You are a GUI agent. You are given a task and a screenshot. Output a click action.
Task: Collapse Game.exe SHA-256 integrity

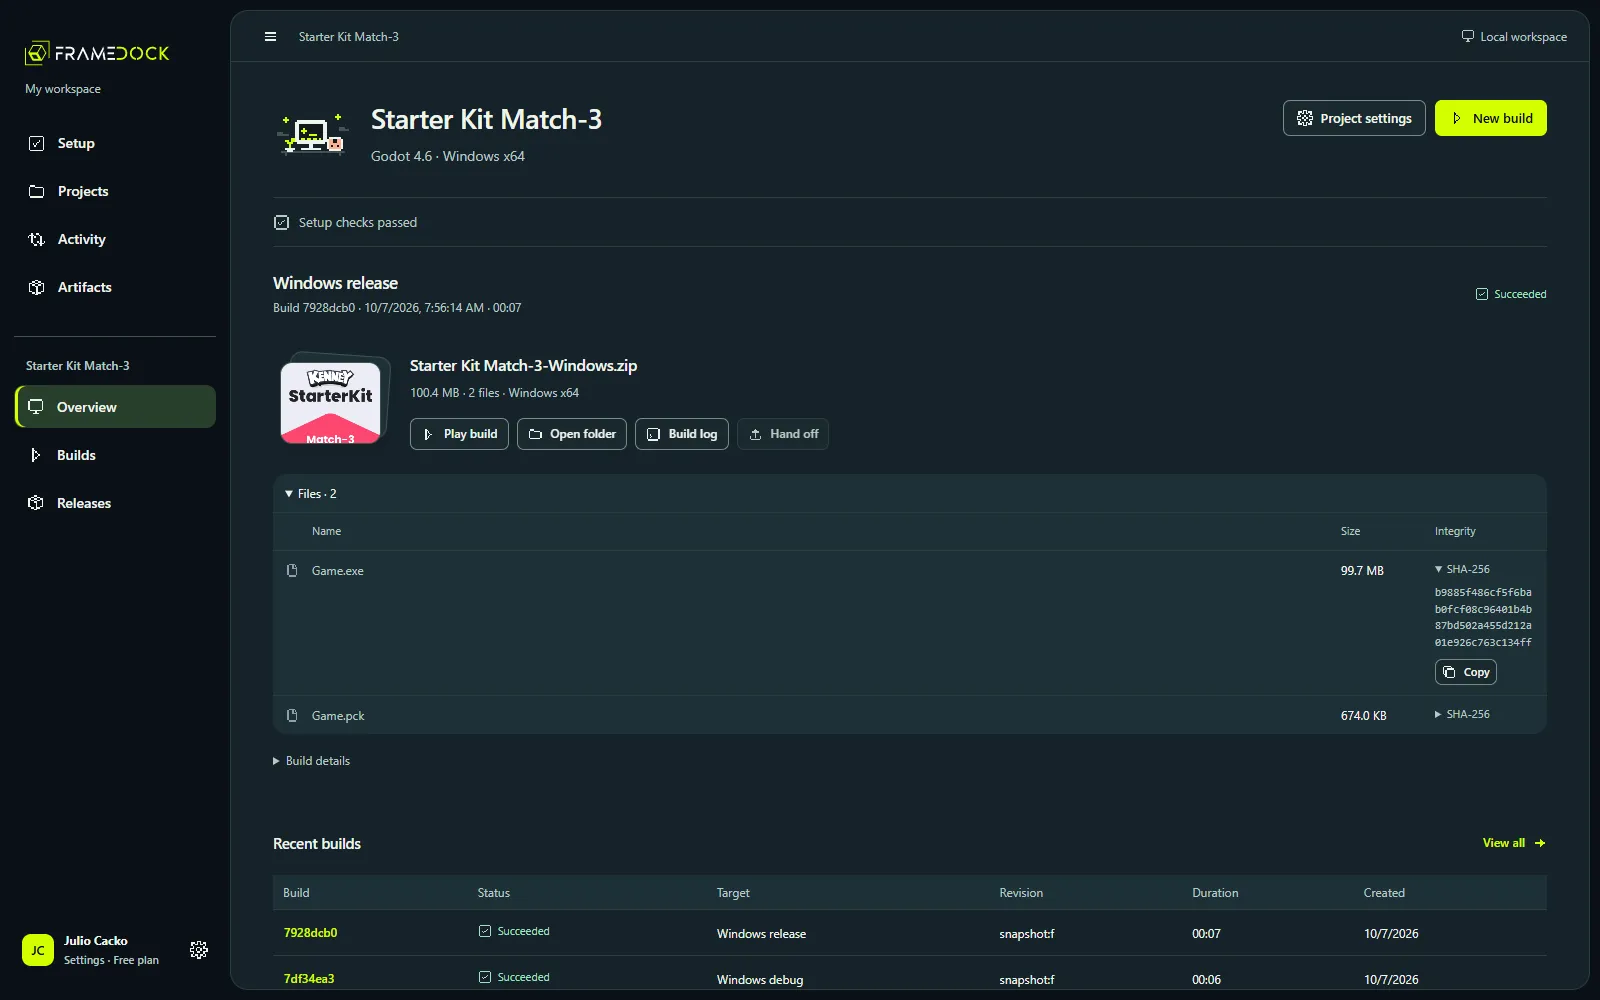point(1462,569)
